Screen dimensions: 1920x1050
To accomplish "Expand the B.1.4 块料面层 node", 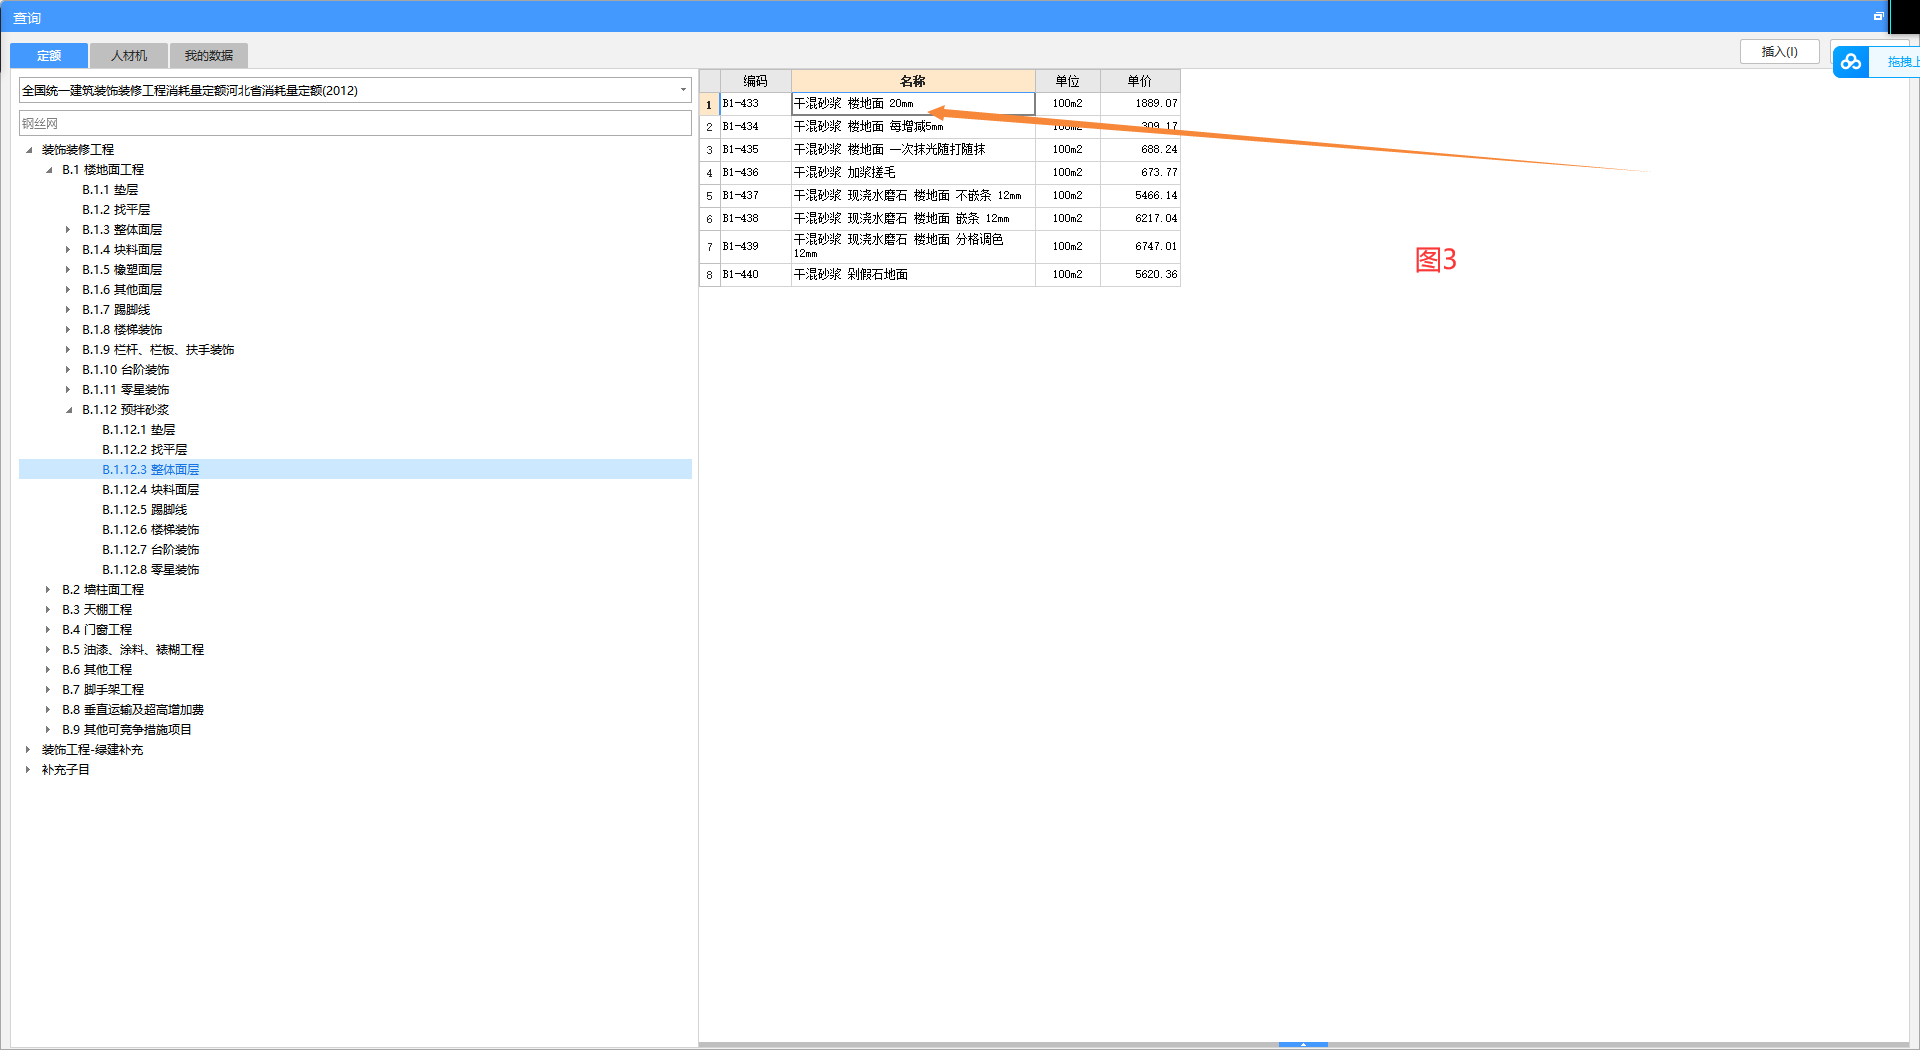I will [68, 250].
